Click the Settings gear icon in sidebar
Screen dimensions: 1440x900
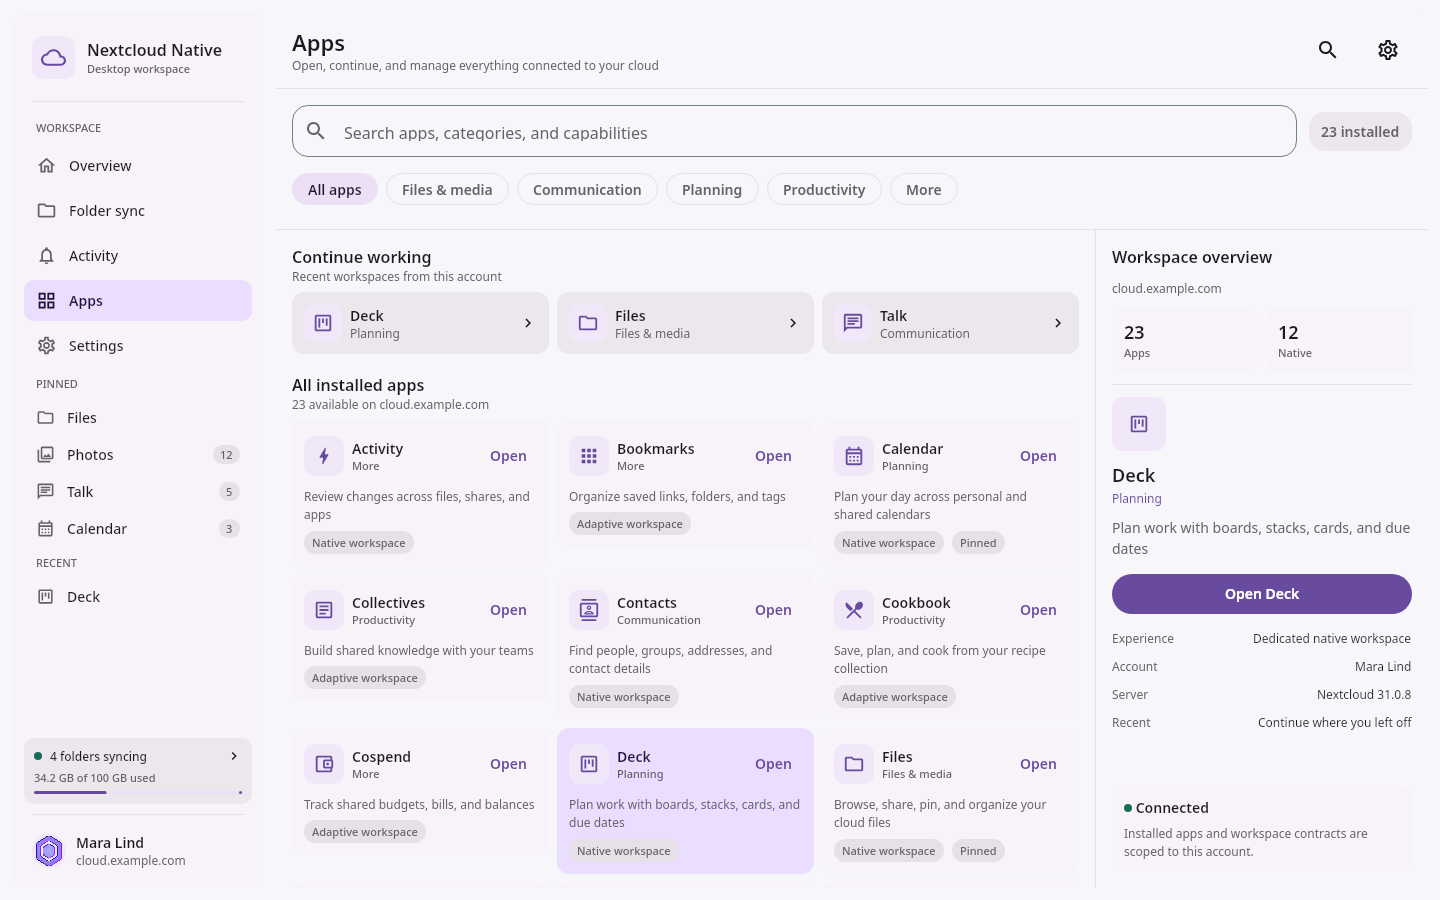click(46, 346)
